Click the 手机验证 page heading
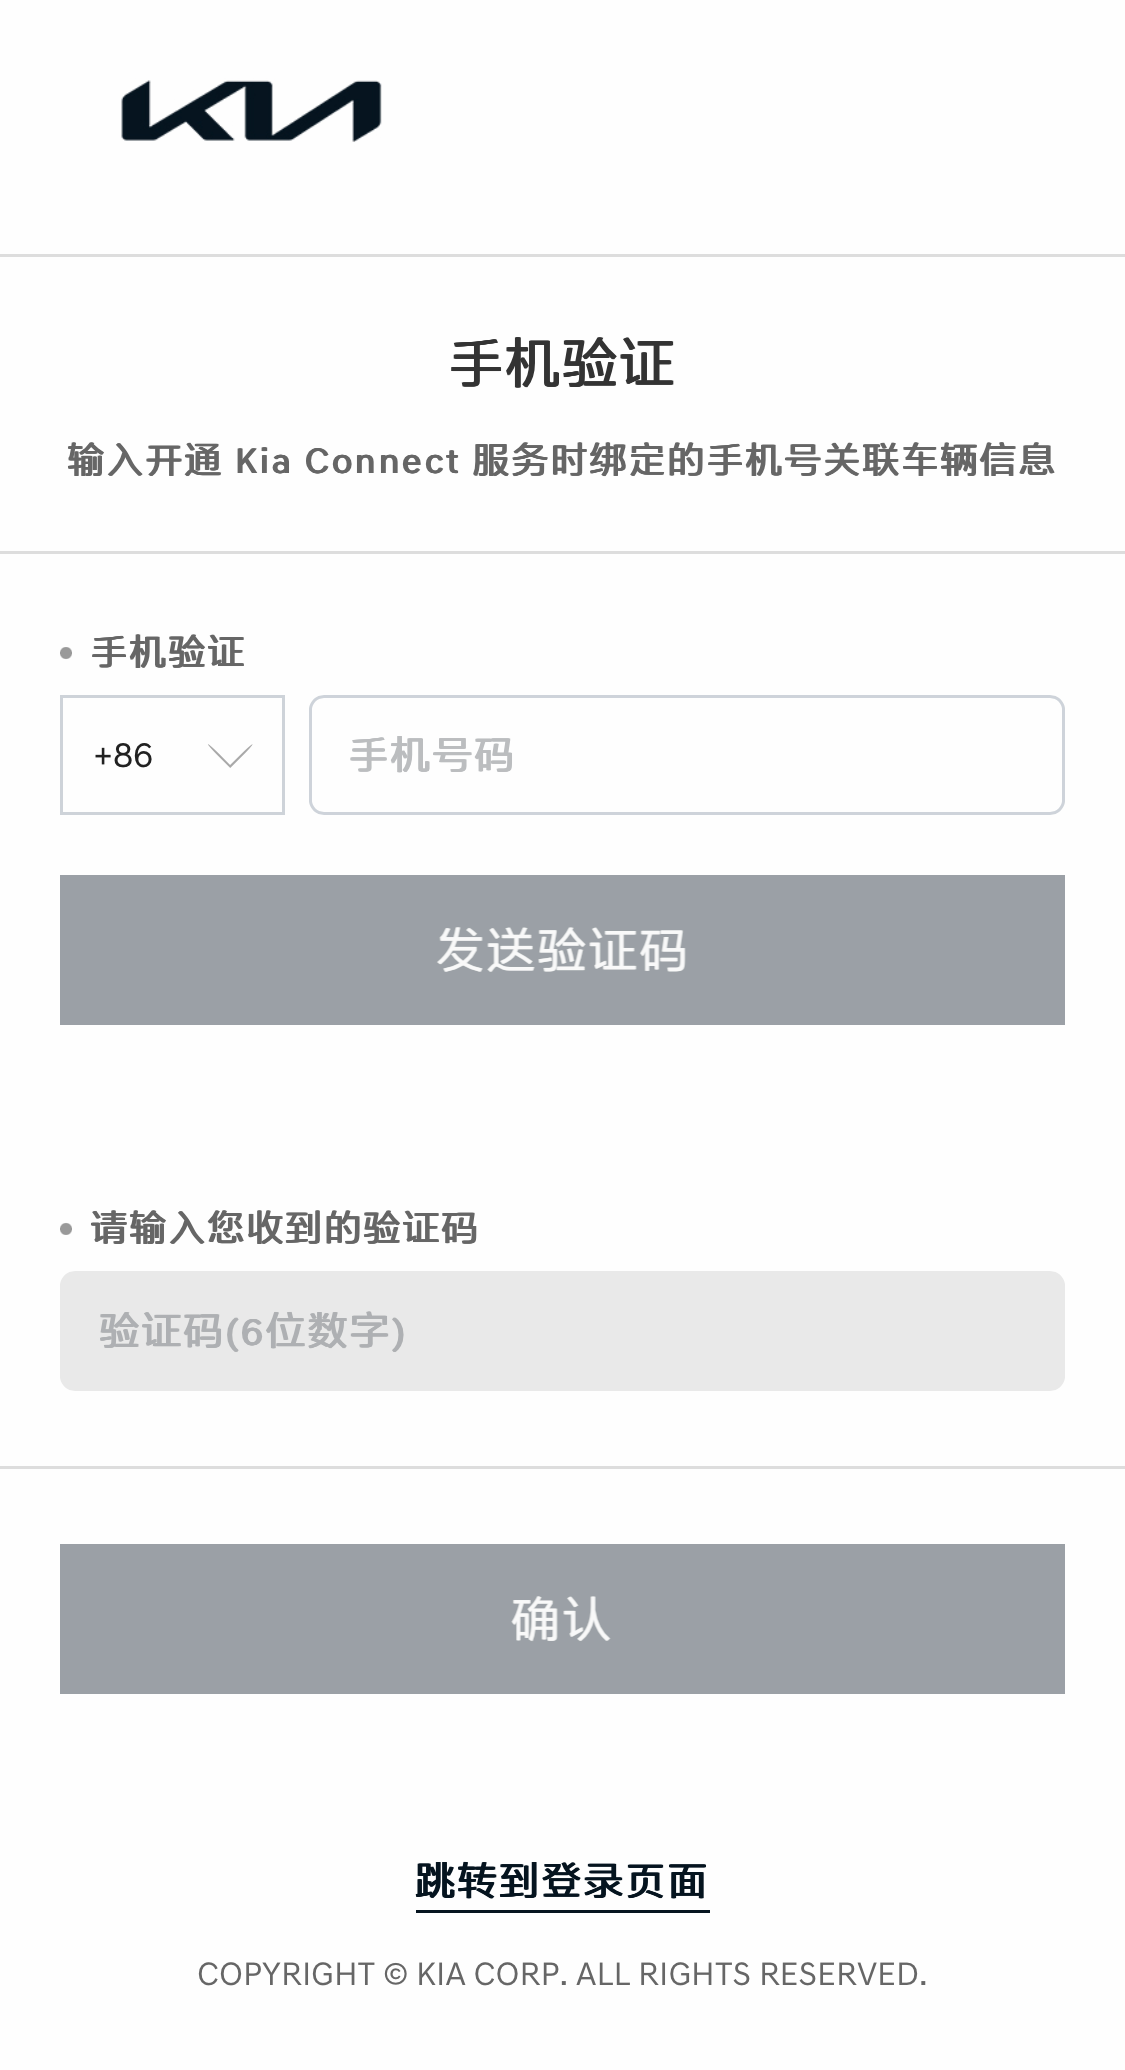The width and height of the screenshot is (1125, 2070). 562,363
